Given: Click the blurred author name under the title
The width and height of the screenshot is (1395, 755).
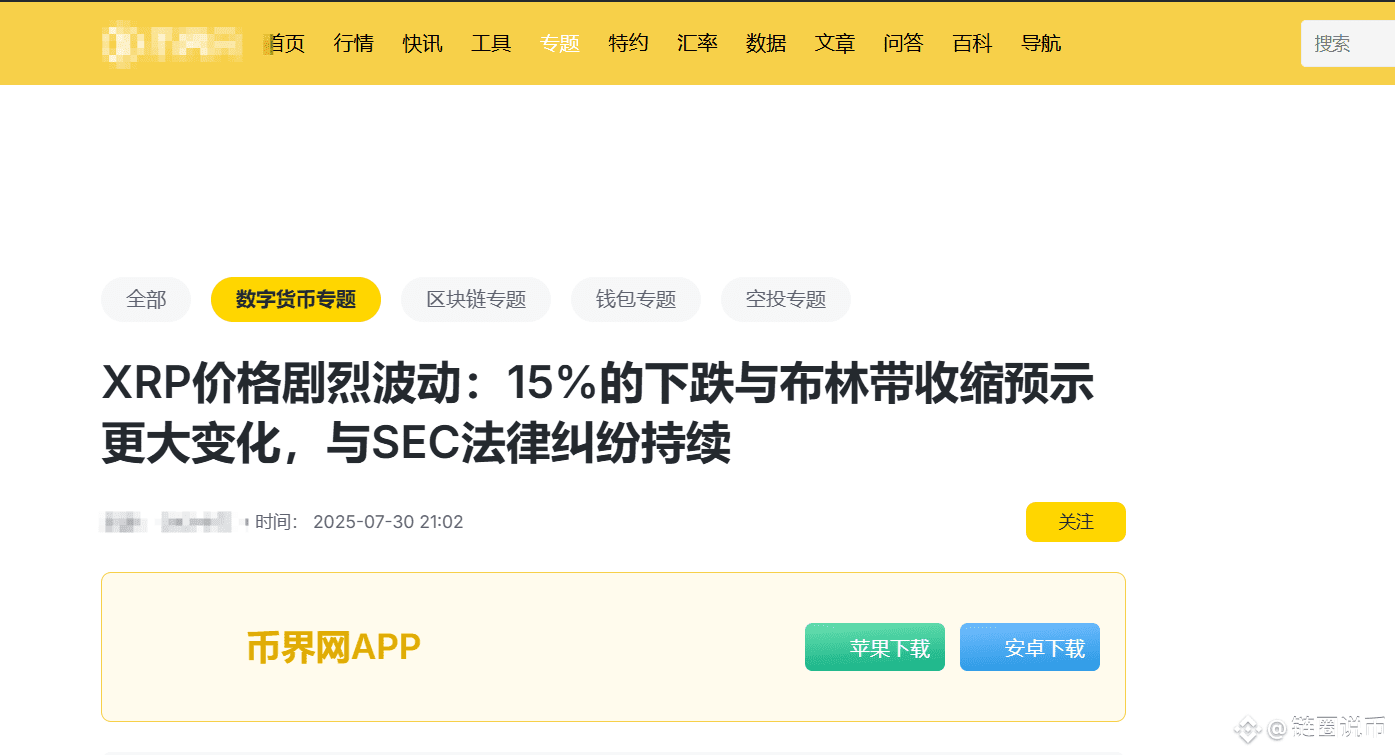Looking at the screenshot, I should click(x=168, y=522).
